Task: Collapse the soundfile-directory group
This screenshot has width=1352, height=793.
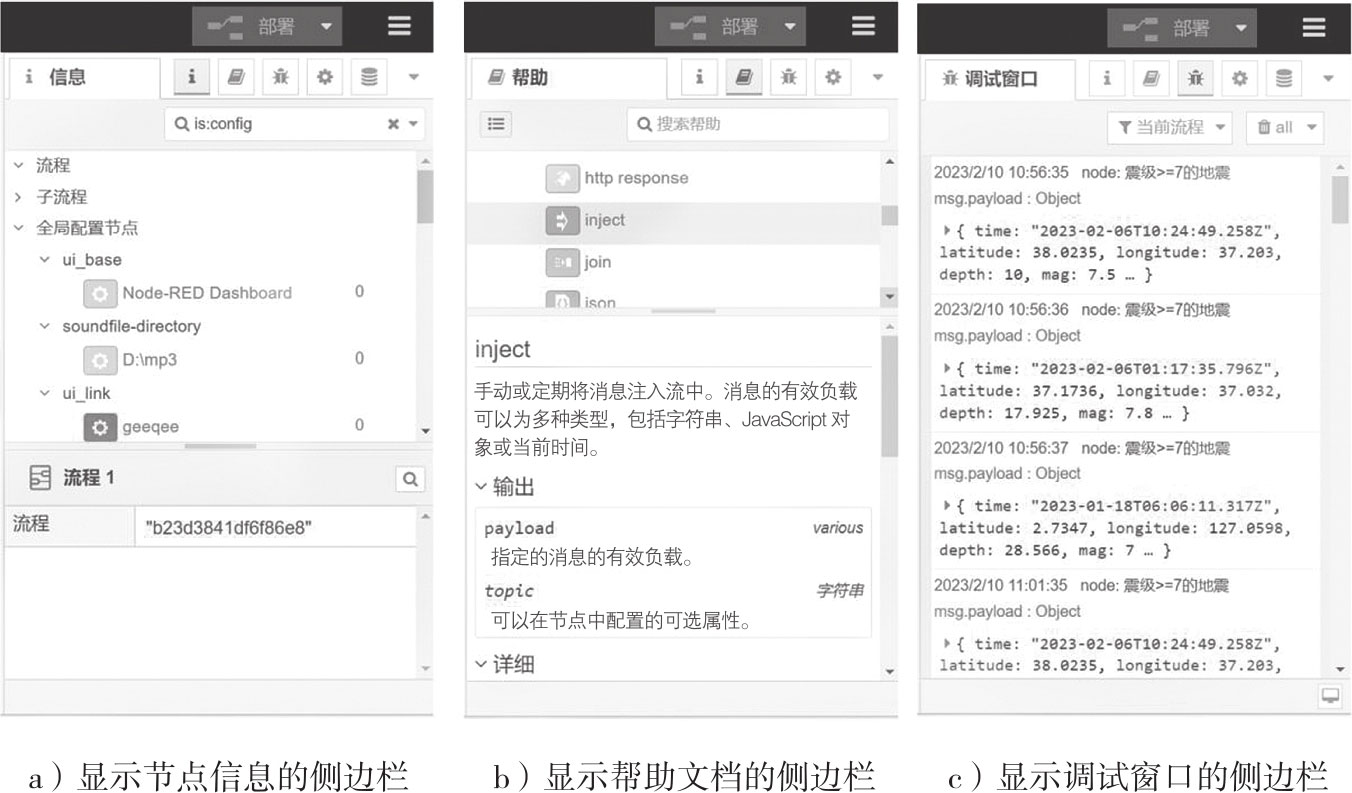Action: (44, 326)
